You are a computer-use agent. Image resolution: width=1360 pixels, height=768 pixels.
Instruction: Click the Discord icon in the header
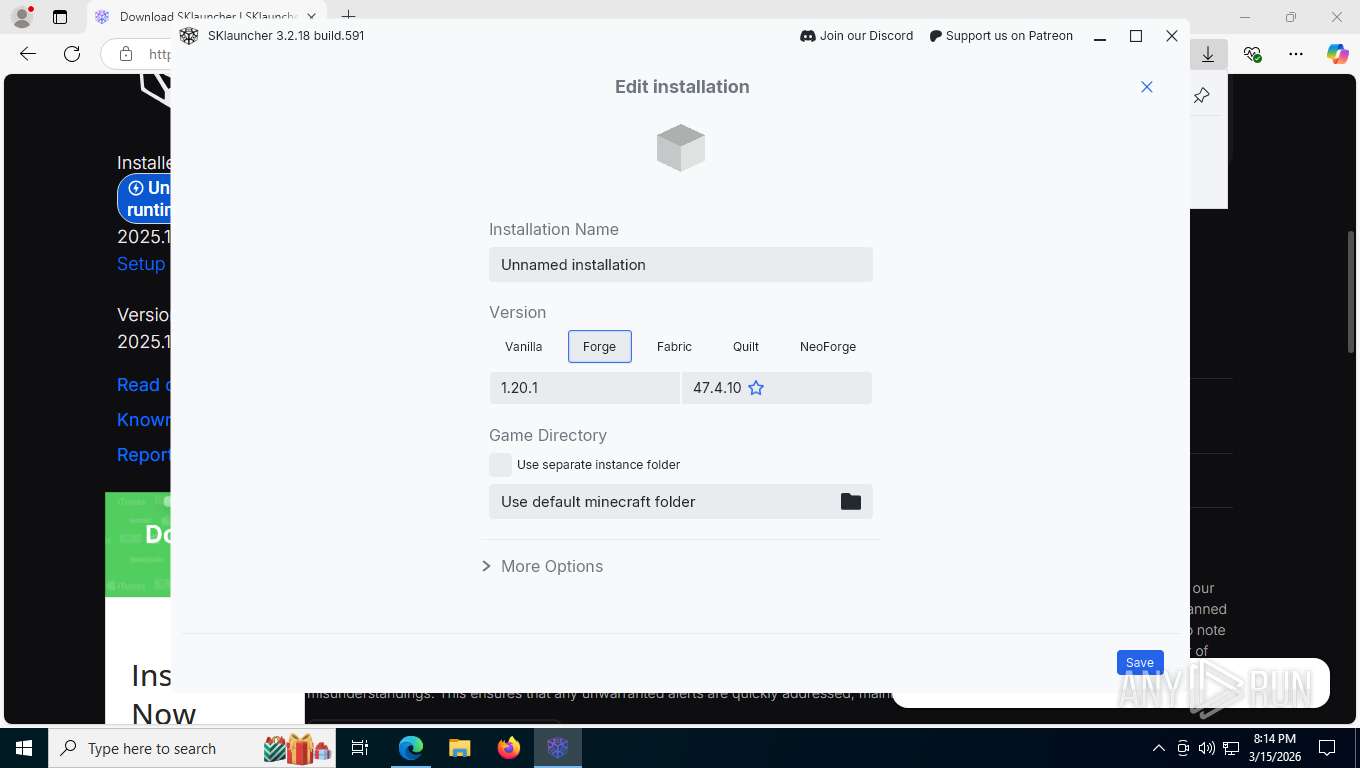point(808,36)
